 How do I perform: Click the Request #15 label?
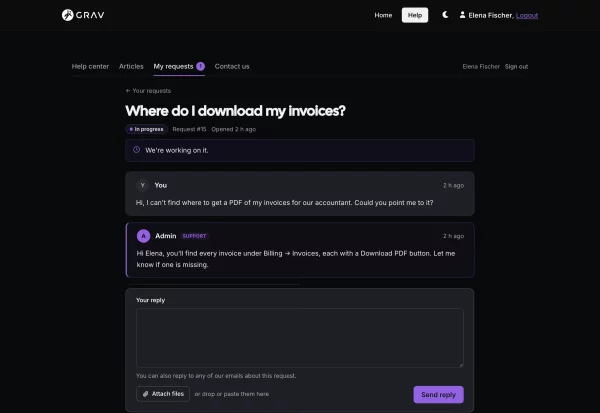(x=189, y=129)
